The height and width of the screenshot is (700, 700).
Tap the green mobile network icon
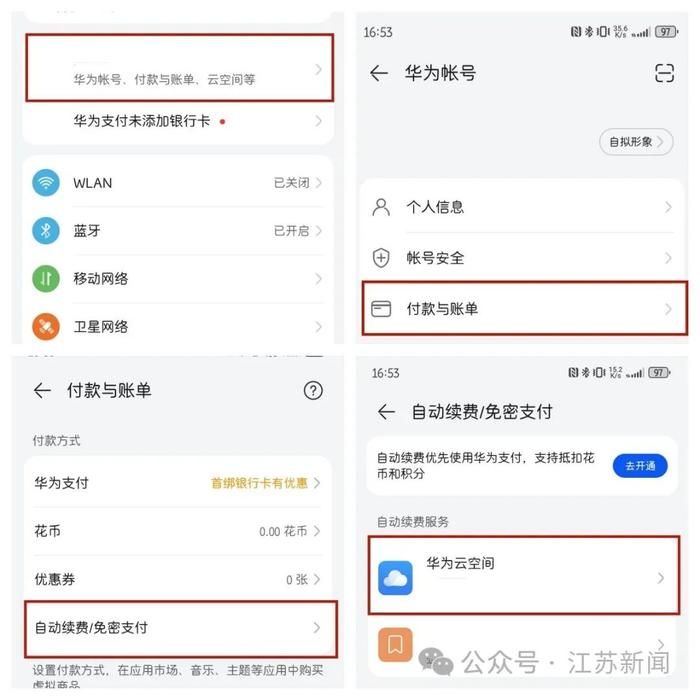(46, 279)
